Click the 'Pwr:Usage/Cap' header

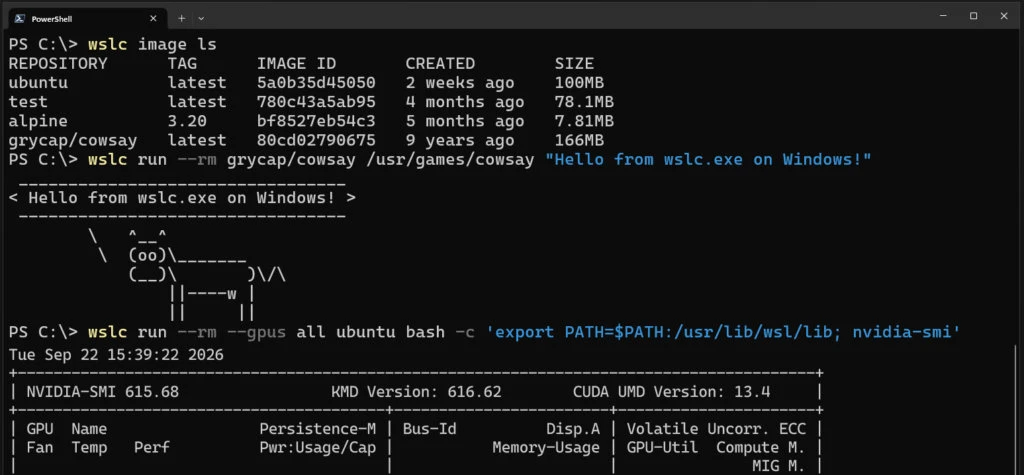coord(317,448)
